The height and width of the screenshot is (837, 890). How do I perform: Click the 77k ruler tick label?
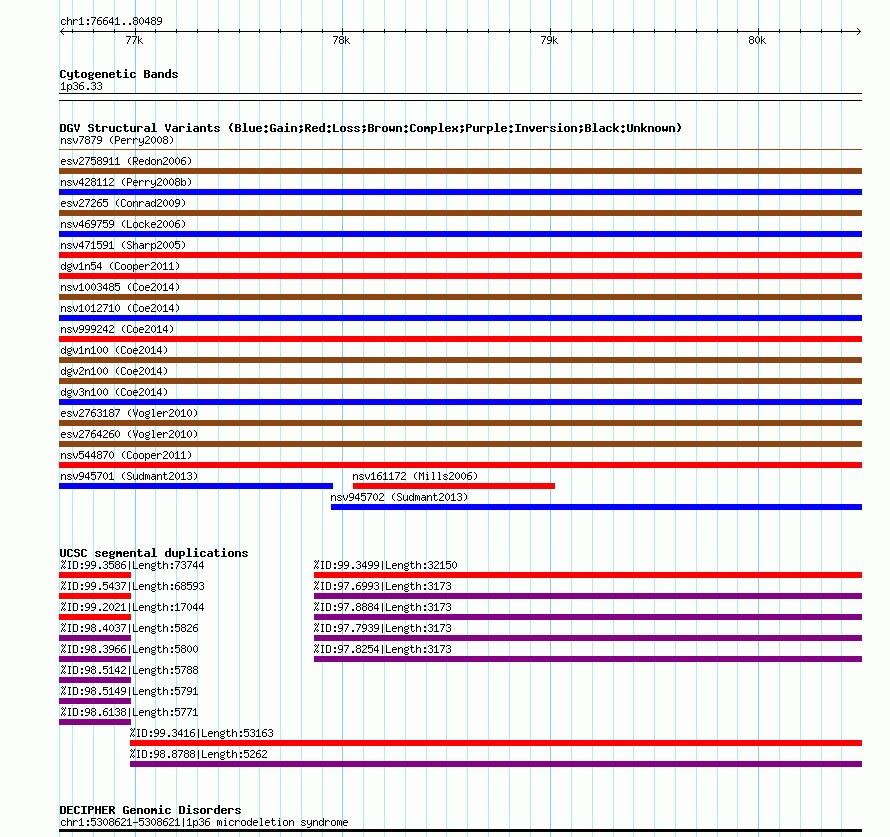click(134, 40)
